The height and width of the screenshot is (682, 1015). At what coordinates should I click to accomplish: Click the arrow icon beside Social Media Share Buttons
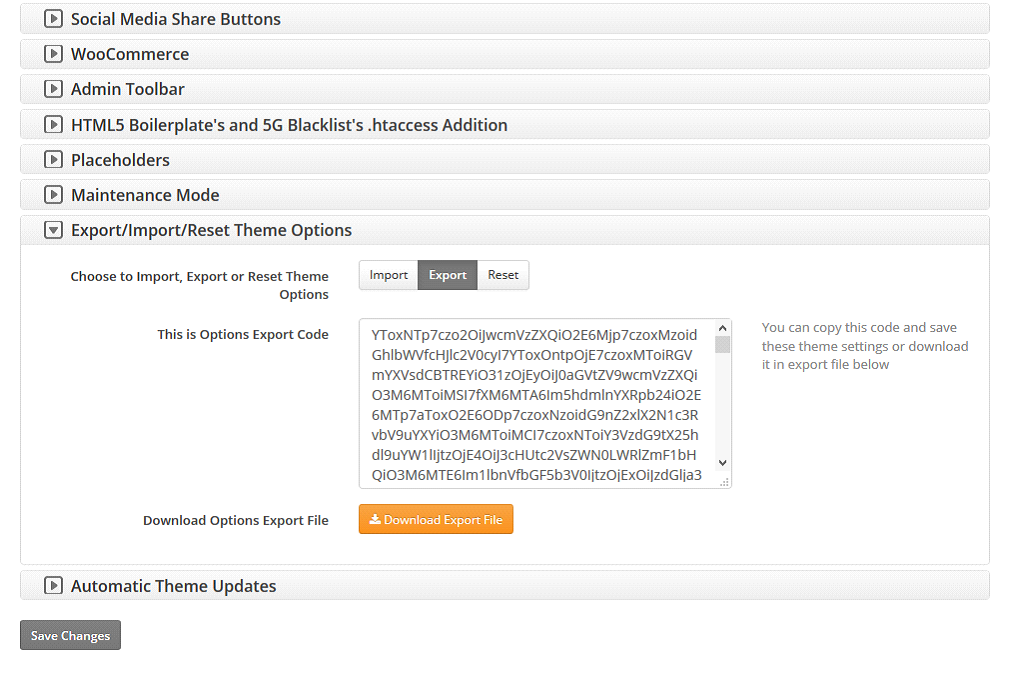tap(53, 19)
